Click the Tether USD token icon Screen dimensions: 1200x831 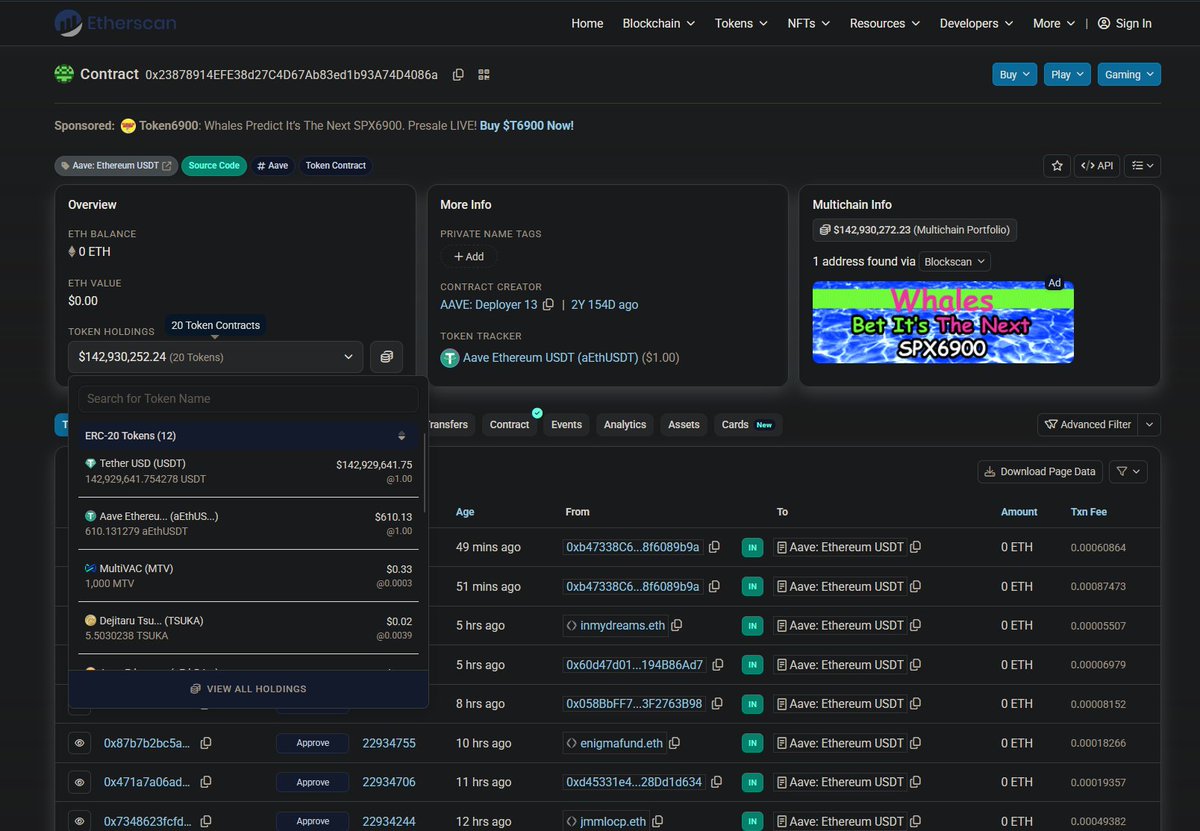click(91, 464)
